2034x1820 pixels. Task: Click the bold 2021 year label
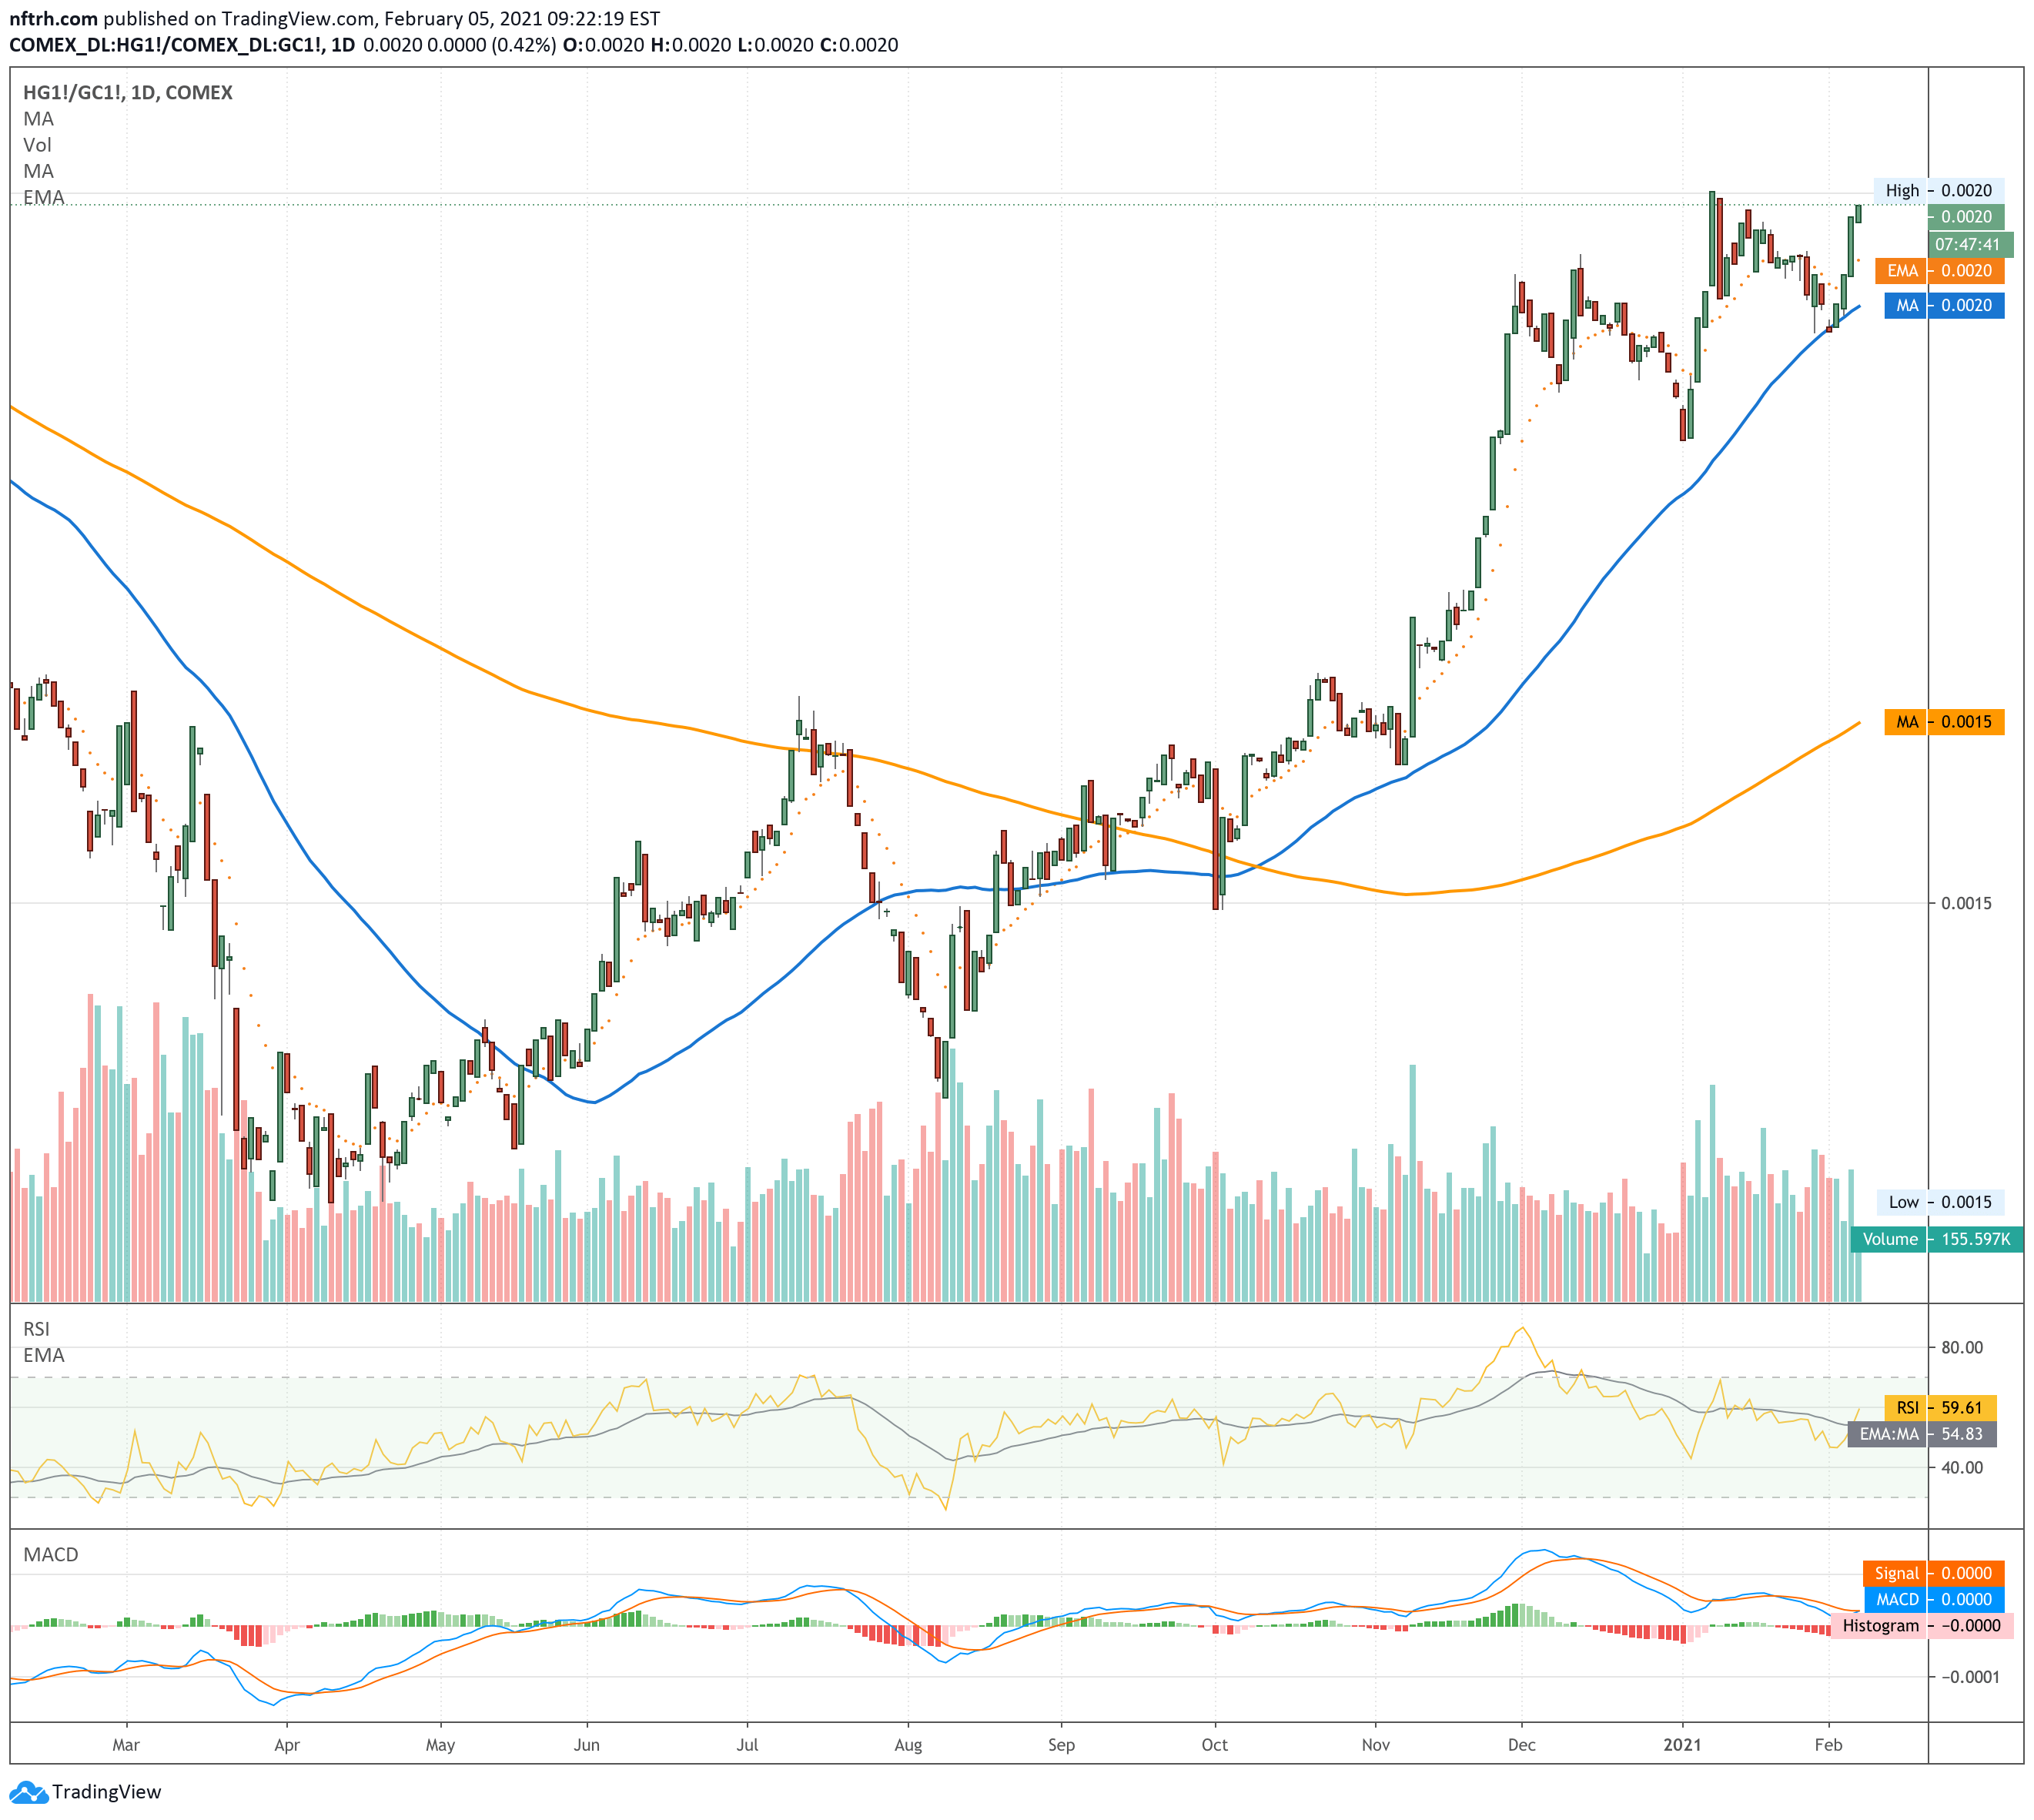click(1682, 1745)
